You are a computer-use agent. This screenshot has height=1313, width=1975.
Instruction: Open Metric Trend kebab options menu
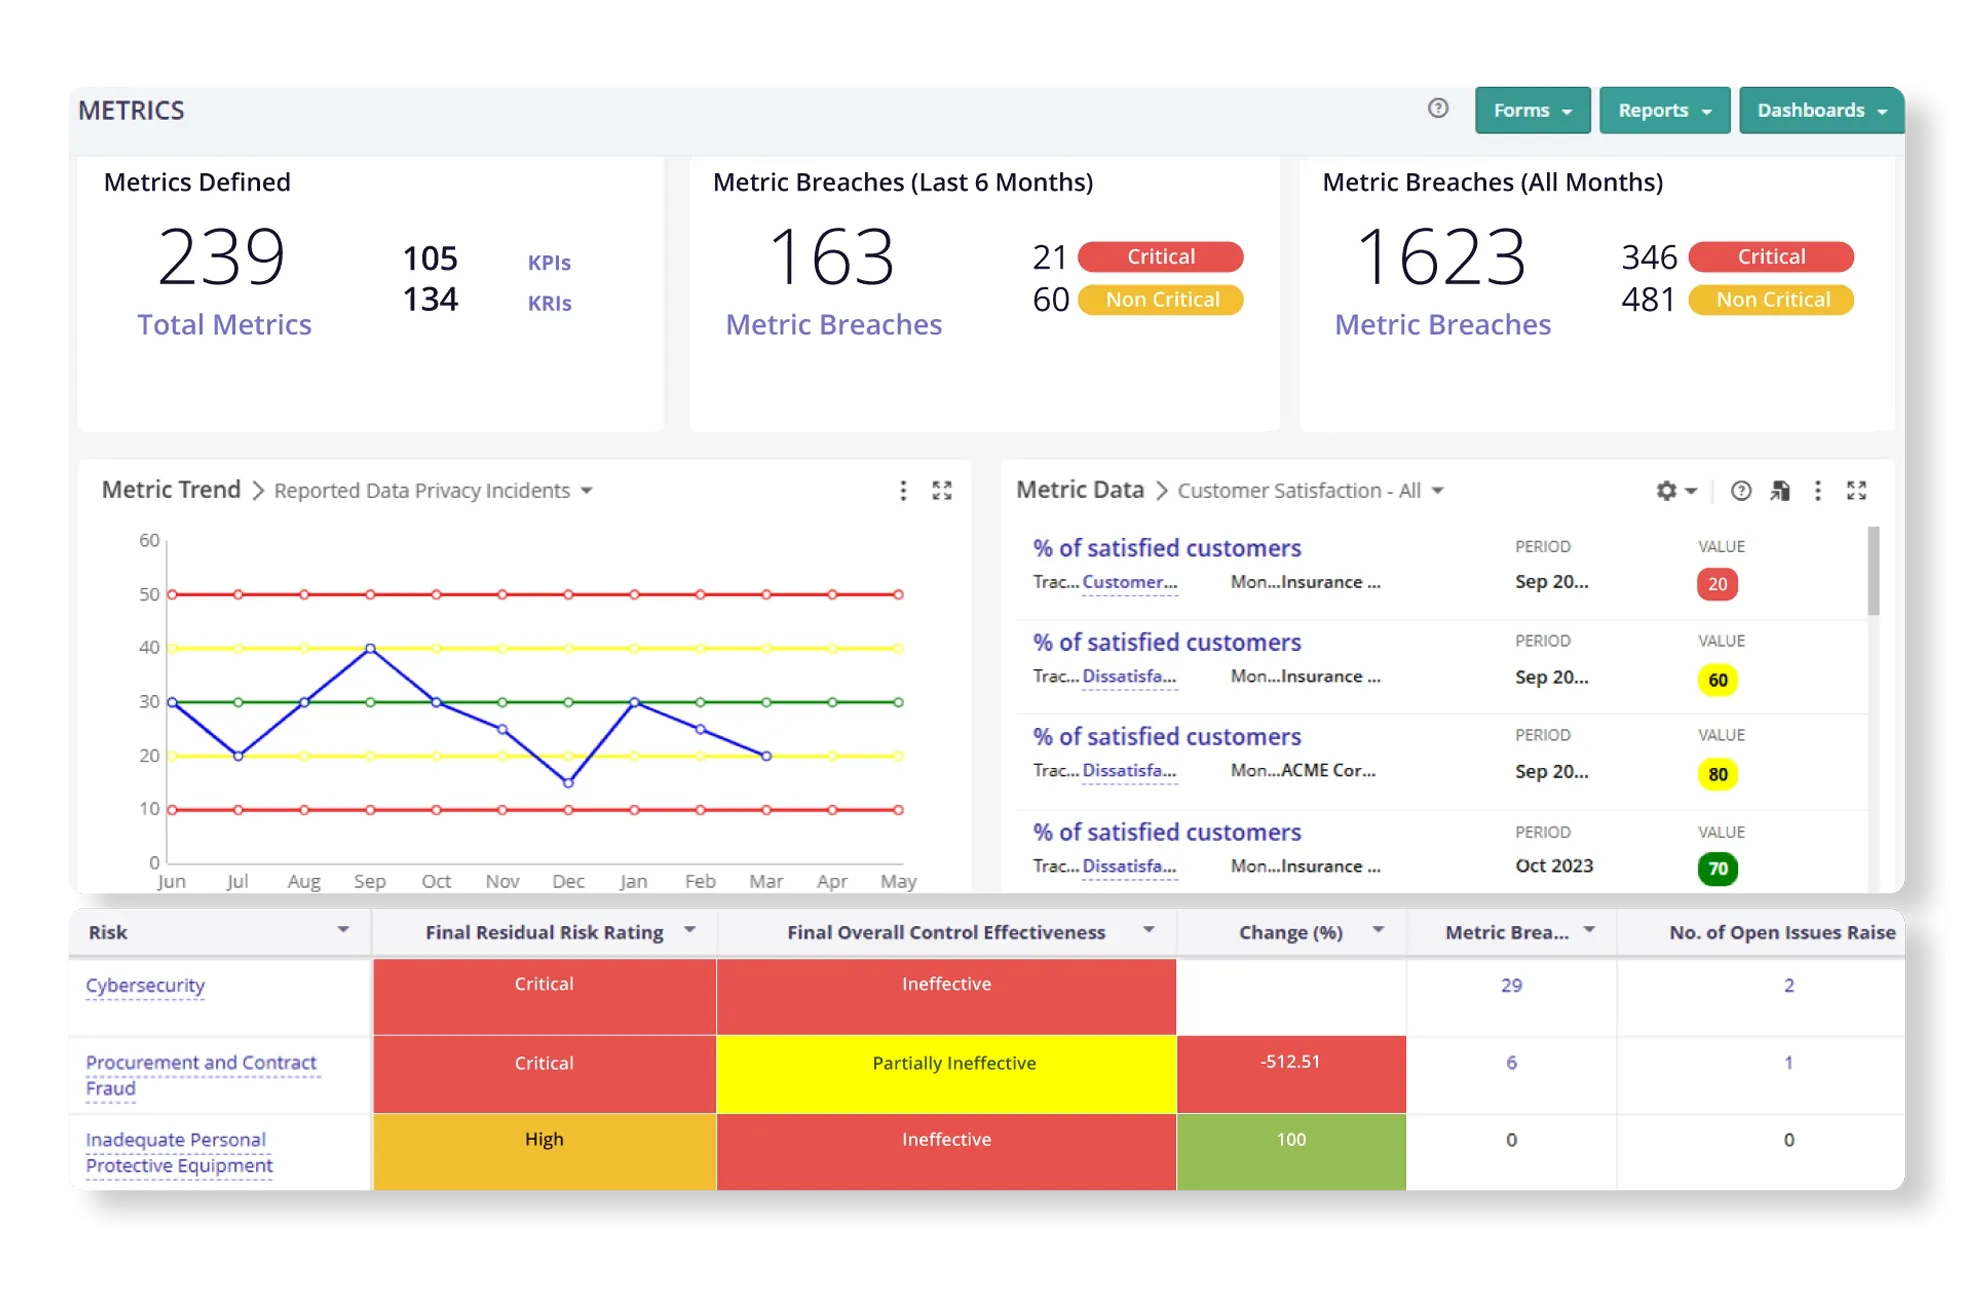903,490
